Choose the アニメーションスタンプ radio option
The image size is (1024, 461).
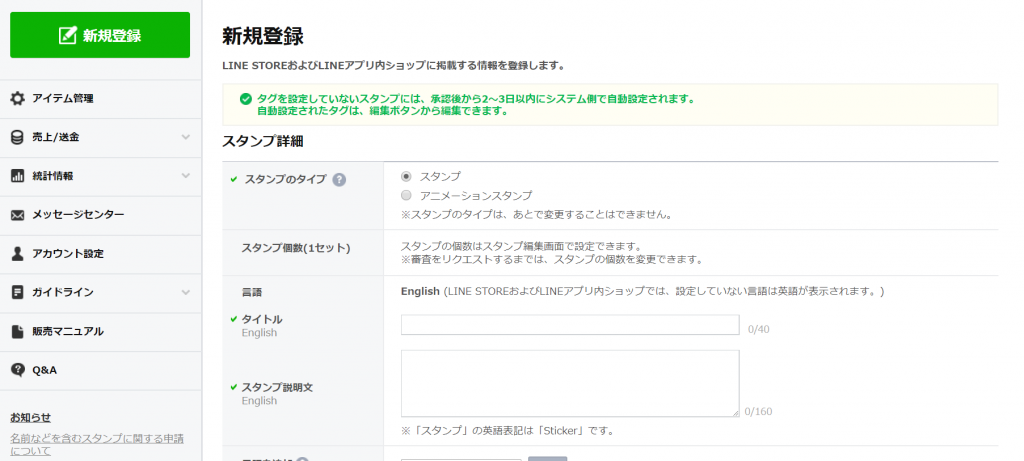[x=406, y=196]
